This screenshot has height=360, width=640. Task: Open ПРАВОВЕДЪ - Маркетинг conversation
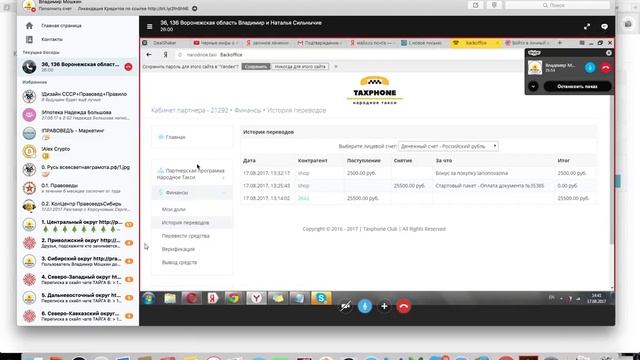(x=78, y=133)
